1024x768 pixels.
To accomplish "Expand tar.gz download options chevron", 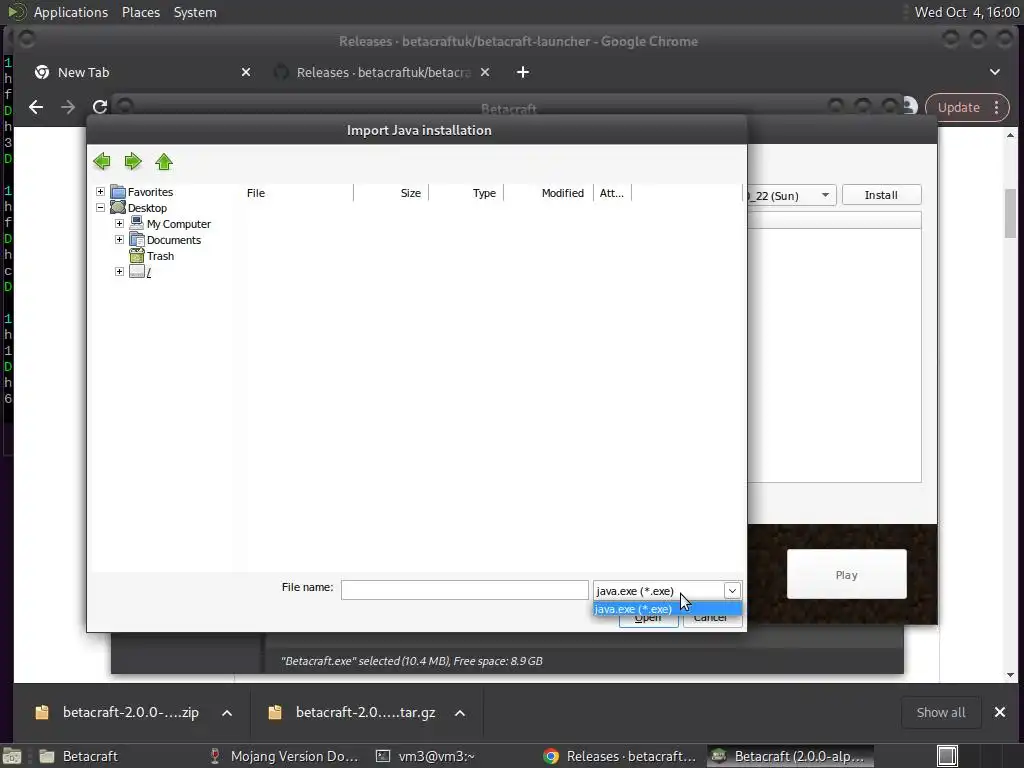I will click(460, 712).
